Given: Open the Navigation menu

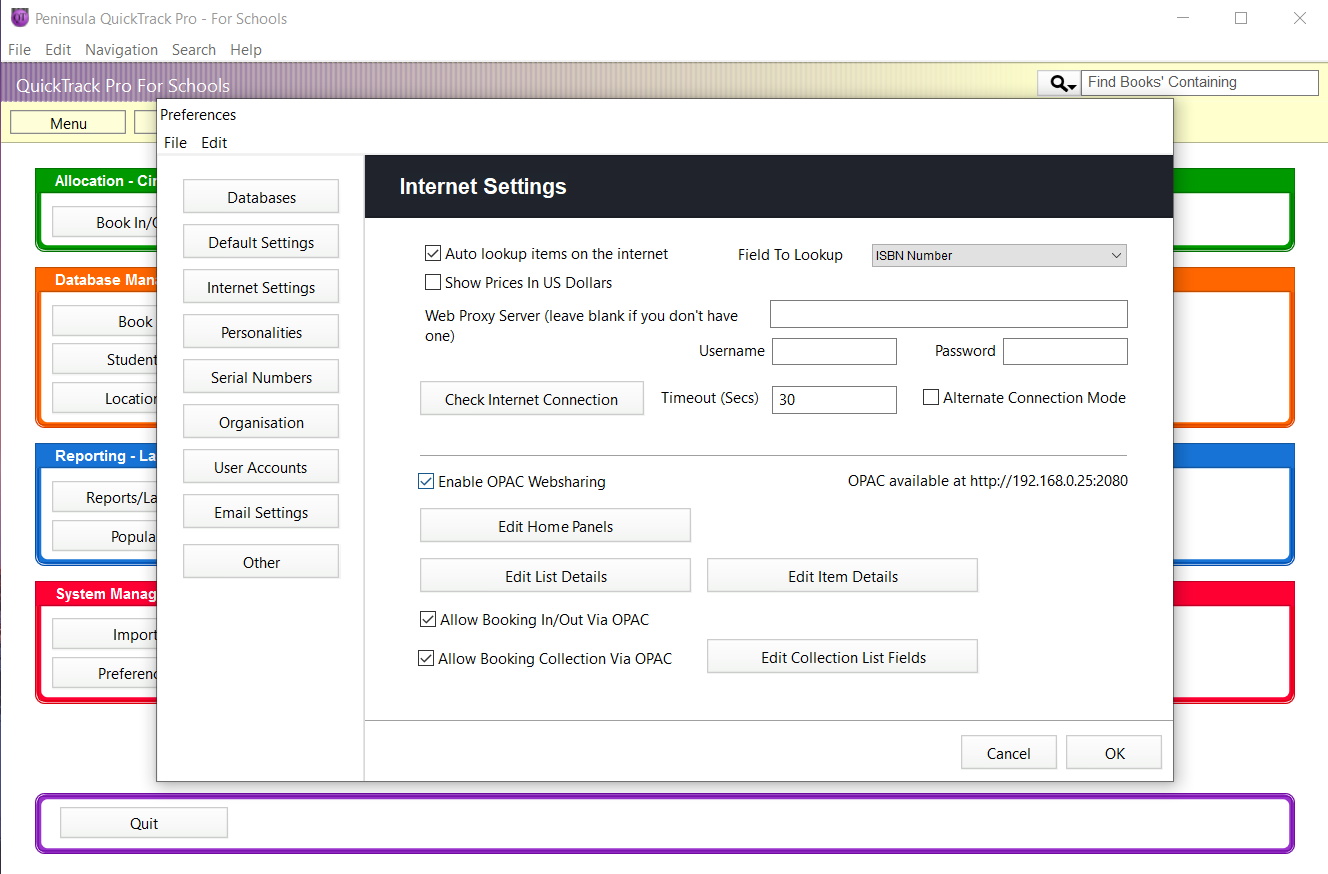Looking at the screenshot, I should (121, 50).
